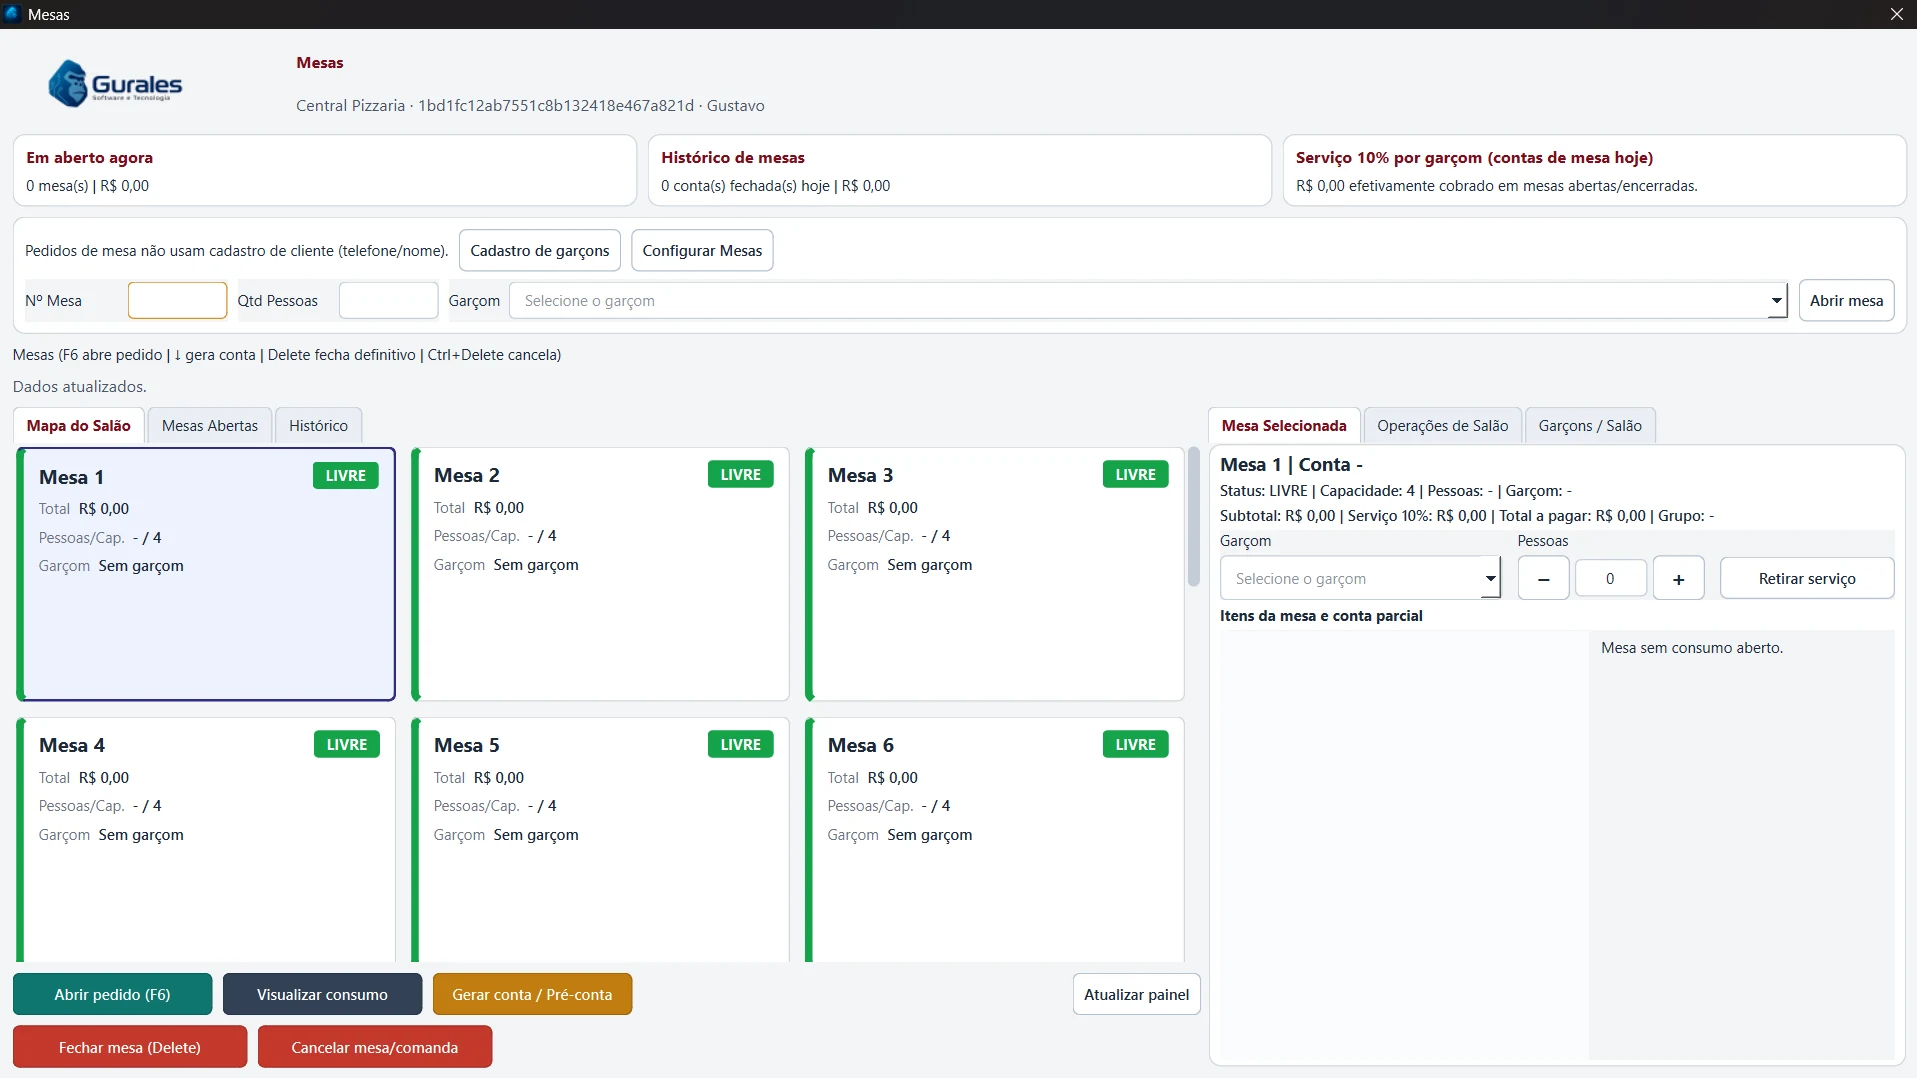Click the Gurales gorilla logo

coord(115,84)
